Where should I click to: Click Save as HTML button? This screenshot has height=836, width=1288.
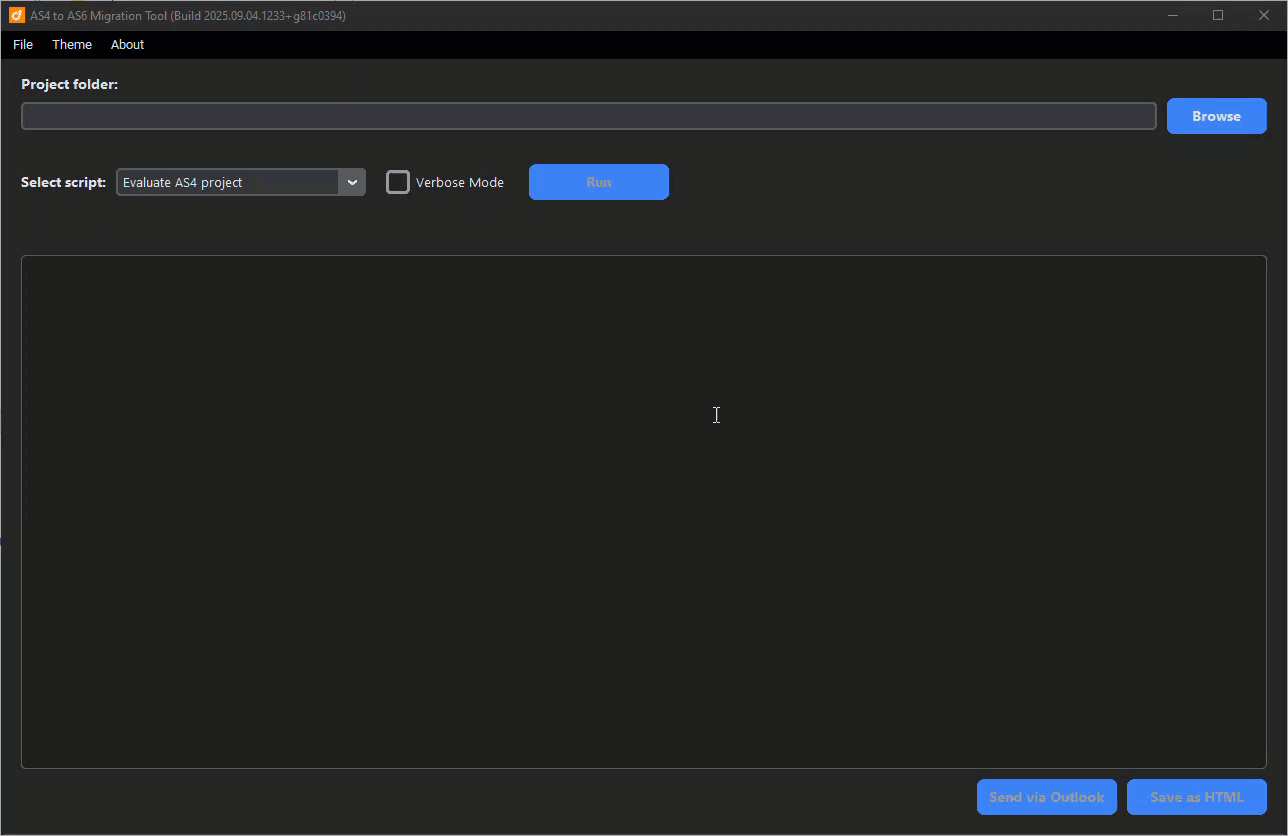1197,797
